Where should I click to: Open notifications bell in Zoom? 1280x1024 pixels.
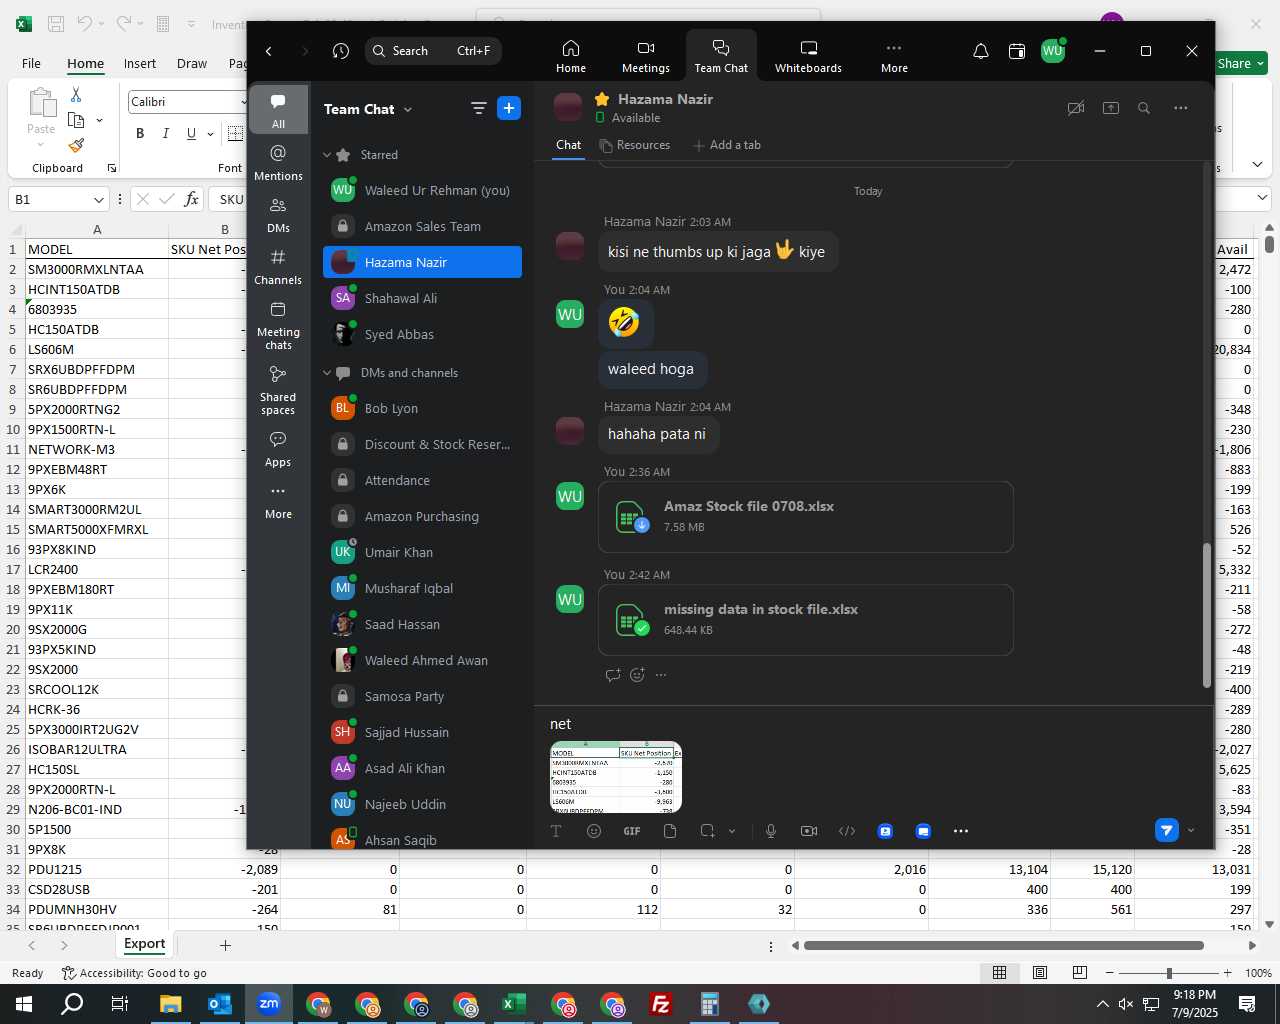981,51
